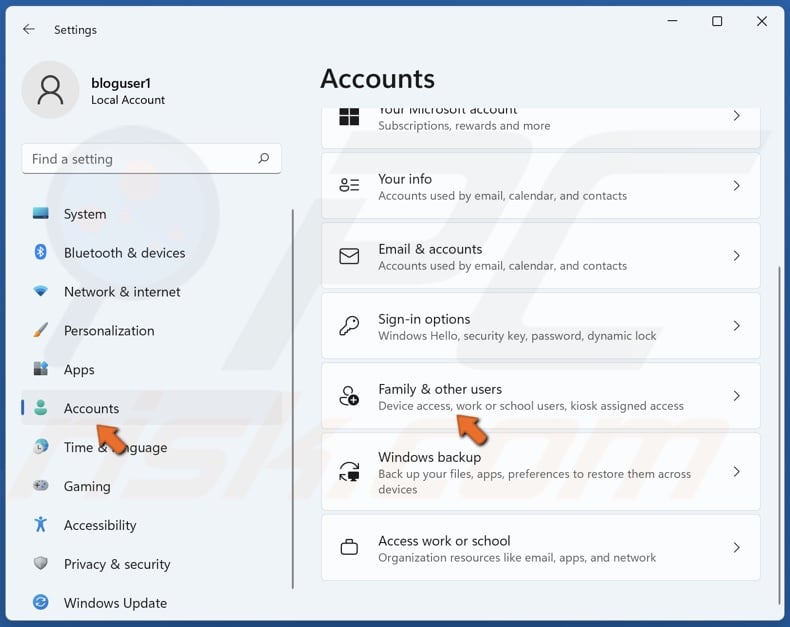Click the back arrow in Settings

point(29,30)
